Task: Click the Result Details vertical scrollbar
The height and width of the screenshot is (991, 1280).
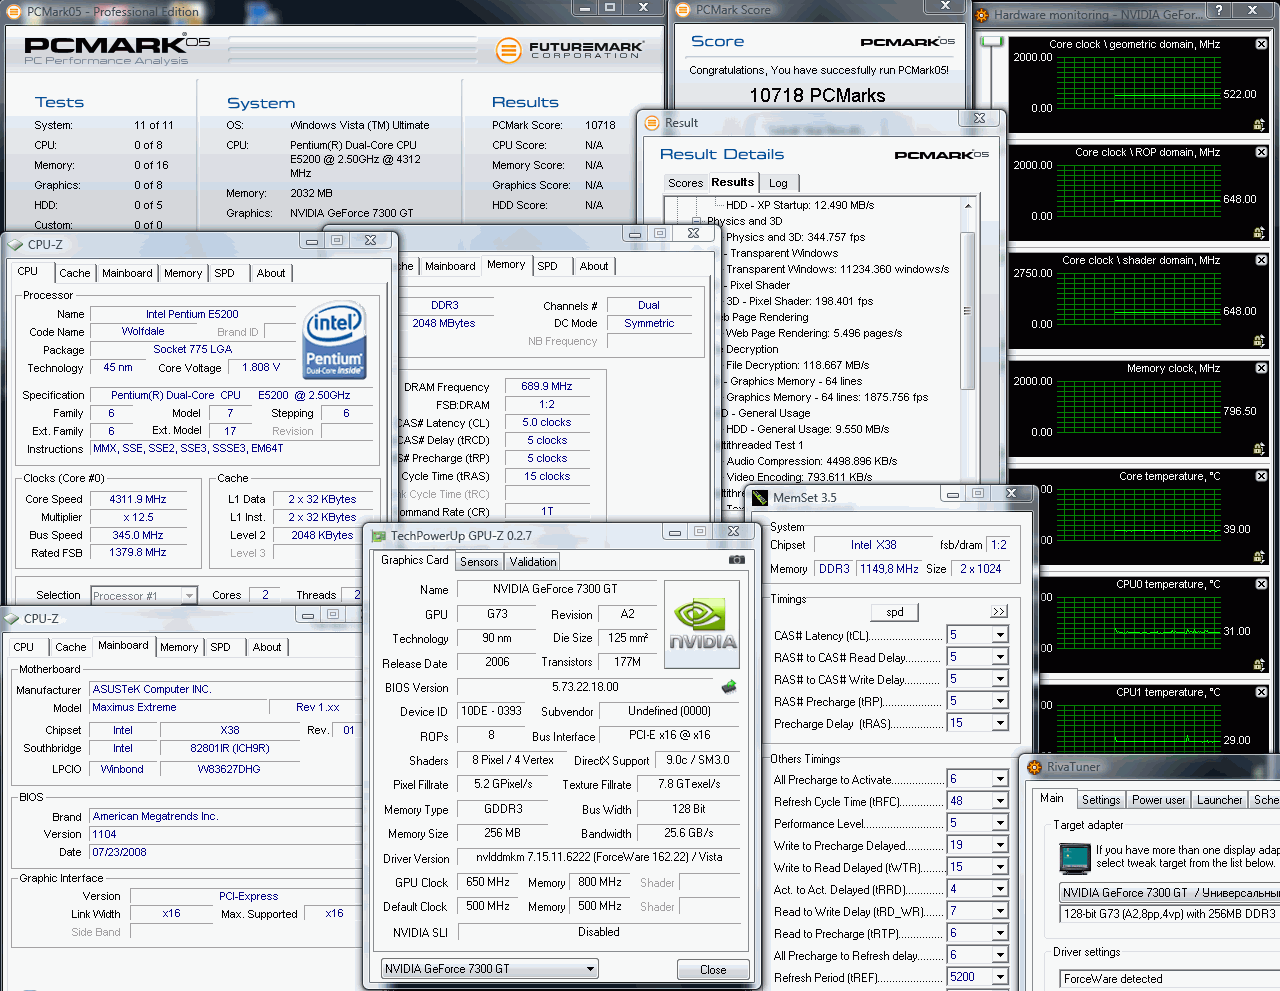Action: click(967, 310)
